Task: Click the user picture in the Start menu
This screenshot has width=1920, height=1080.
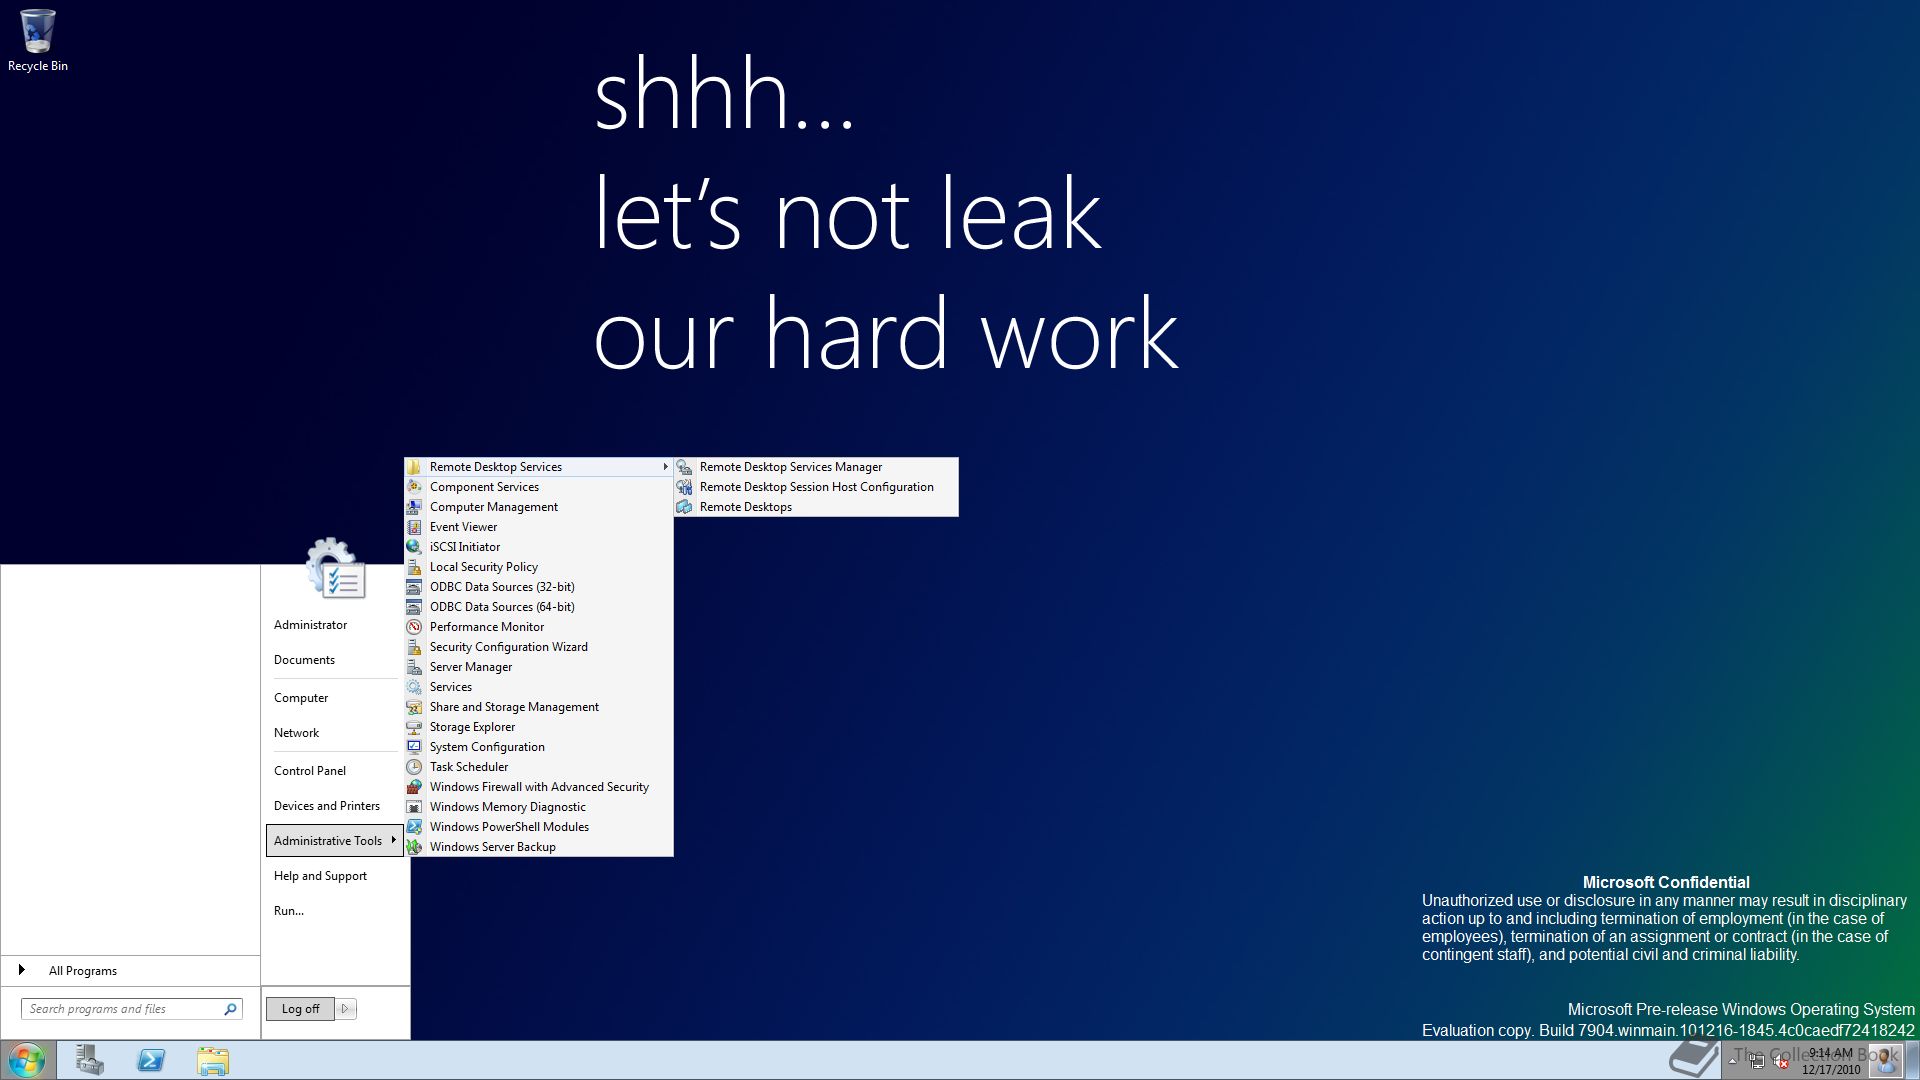Action: click(x=336, y=570)
